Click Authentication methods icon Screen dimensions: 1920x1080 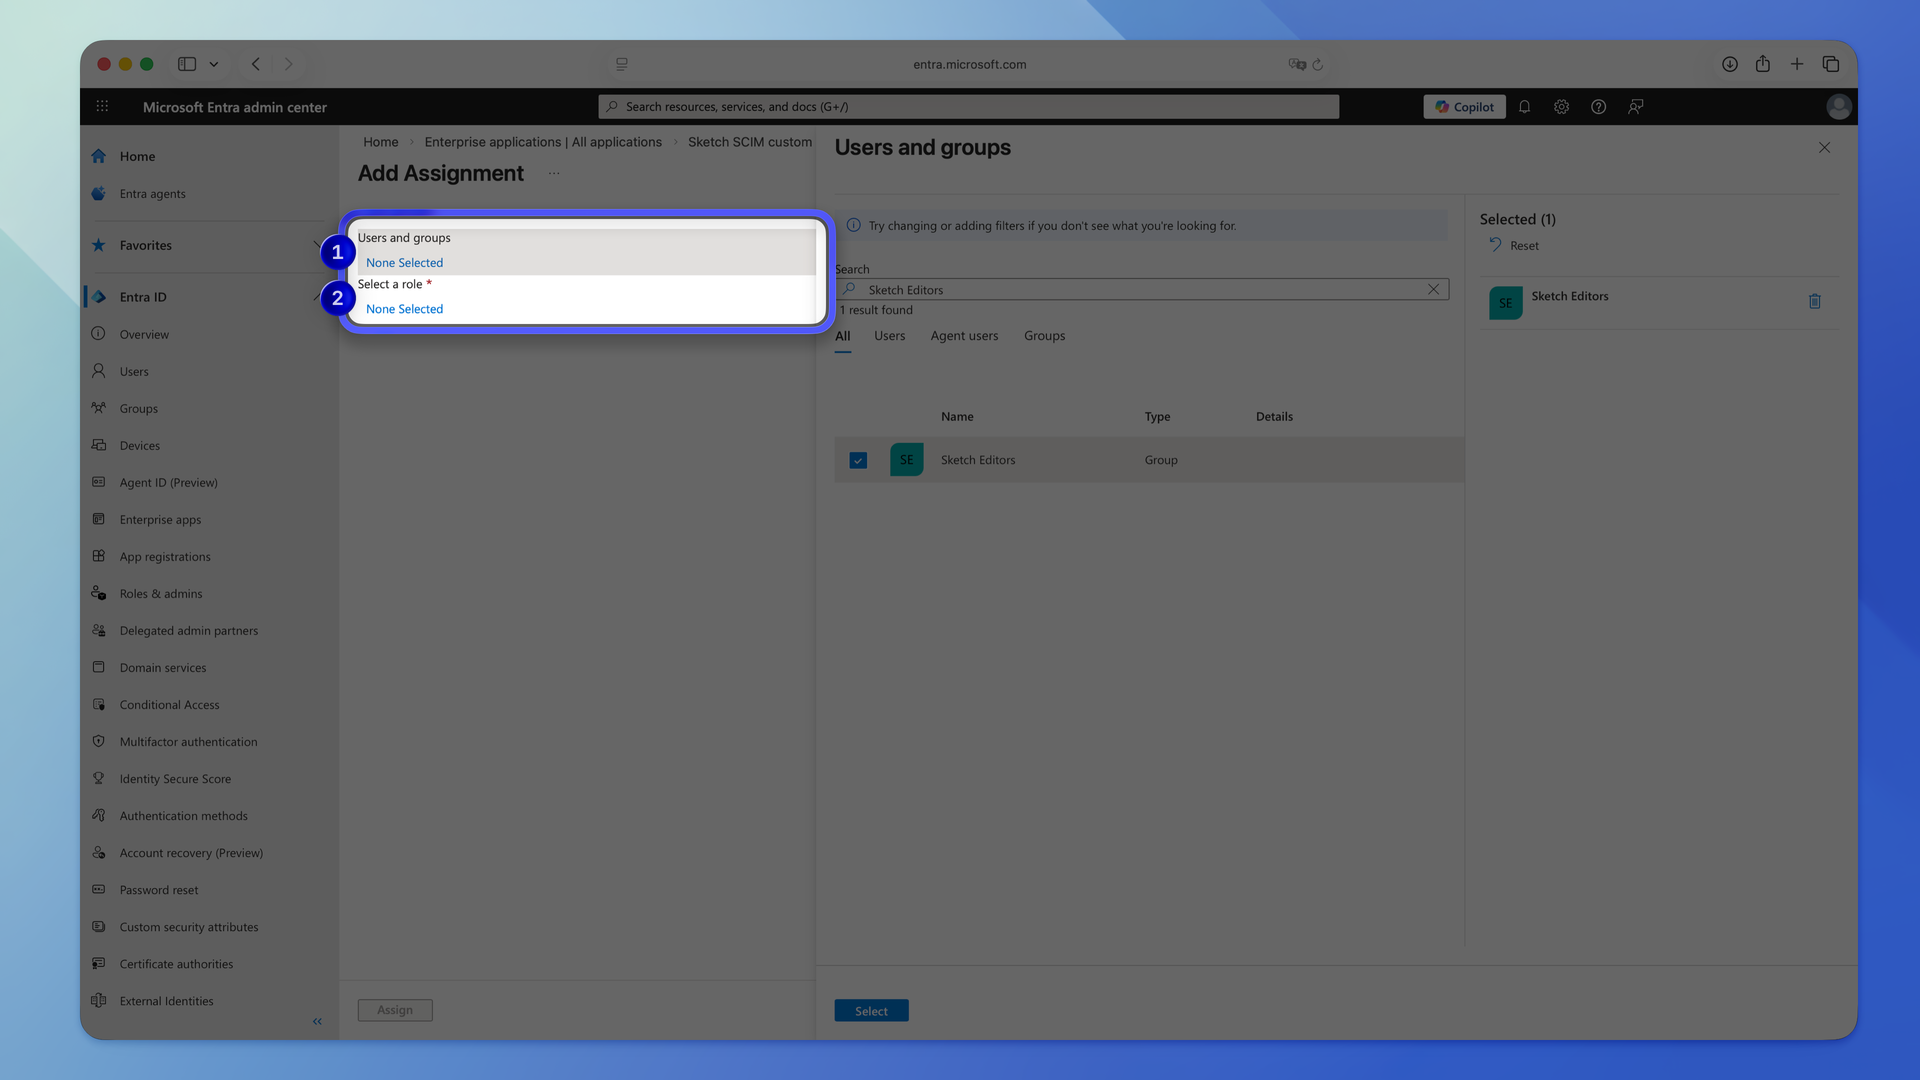pos(98,815)
